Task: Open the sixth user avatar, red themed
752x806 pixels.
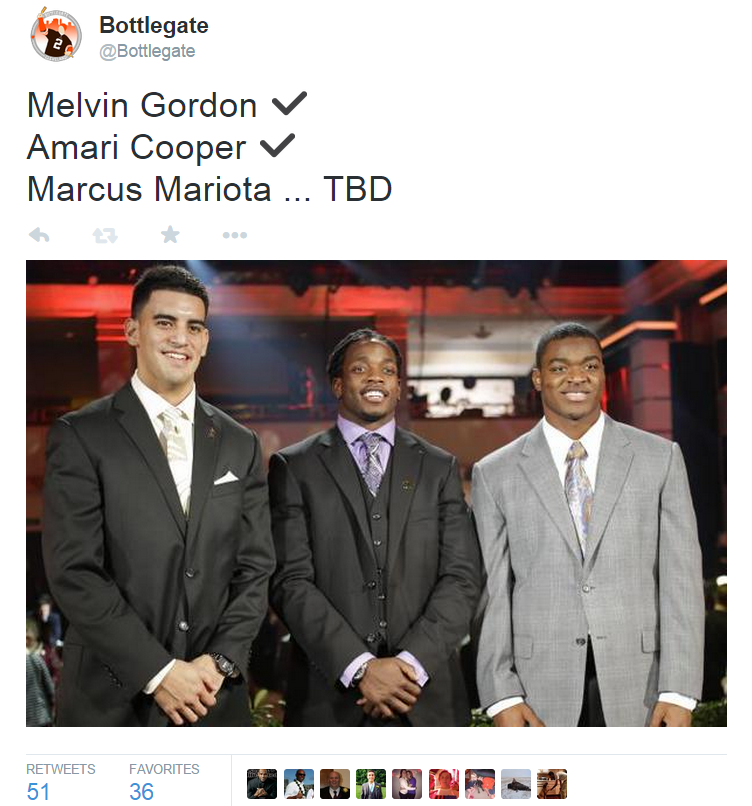Action: pyautogui.click(x=444, y=784)
